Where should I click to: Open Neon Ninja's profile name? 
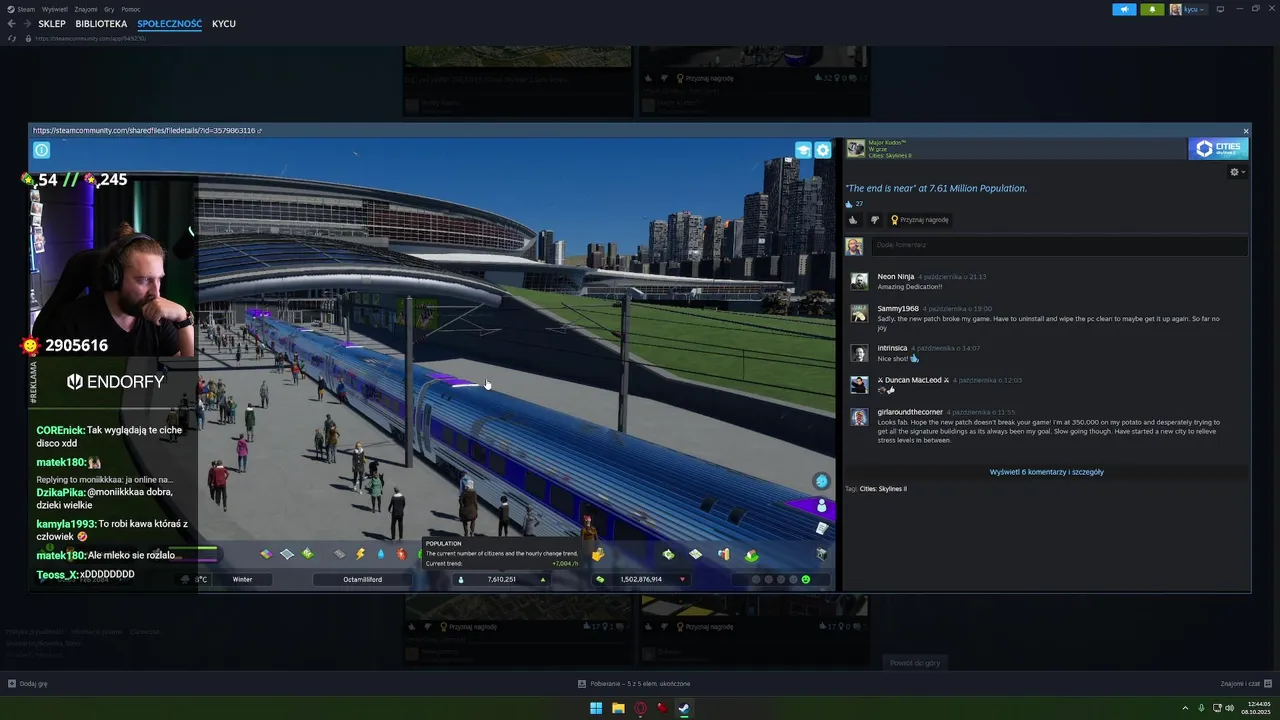pos(896,277)
